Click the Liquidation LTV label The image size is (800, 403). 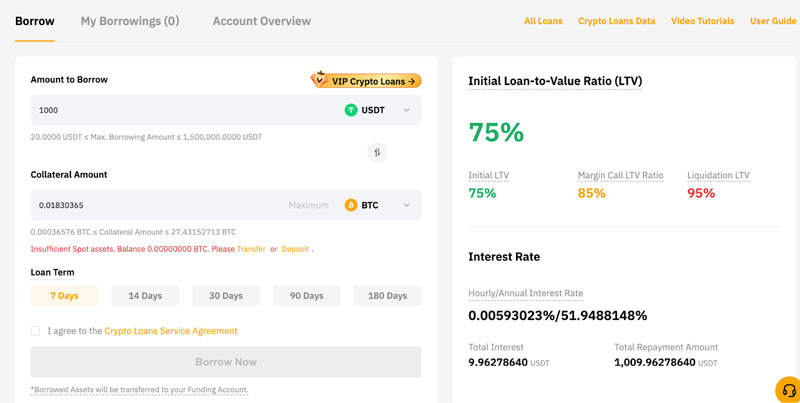tap(718, 175)
